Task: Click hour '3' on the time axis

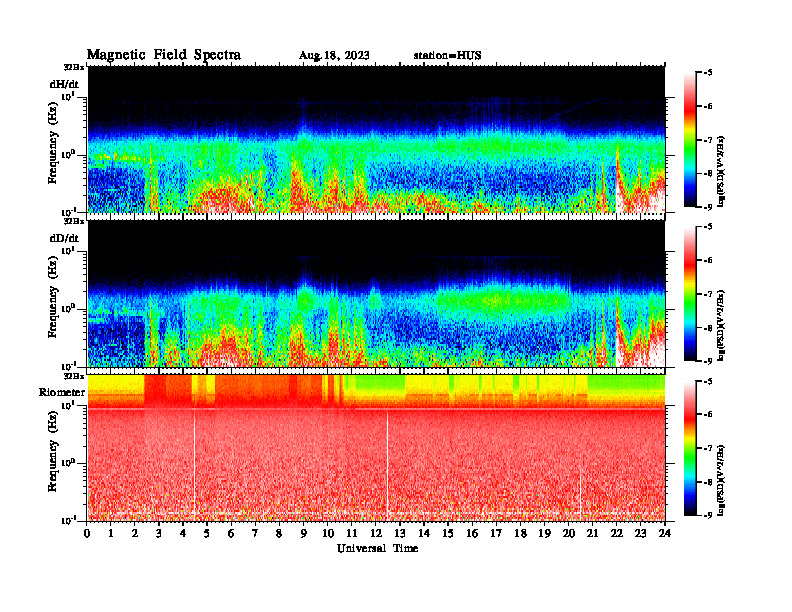Action: click(x=159, y=533)
